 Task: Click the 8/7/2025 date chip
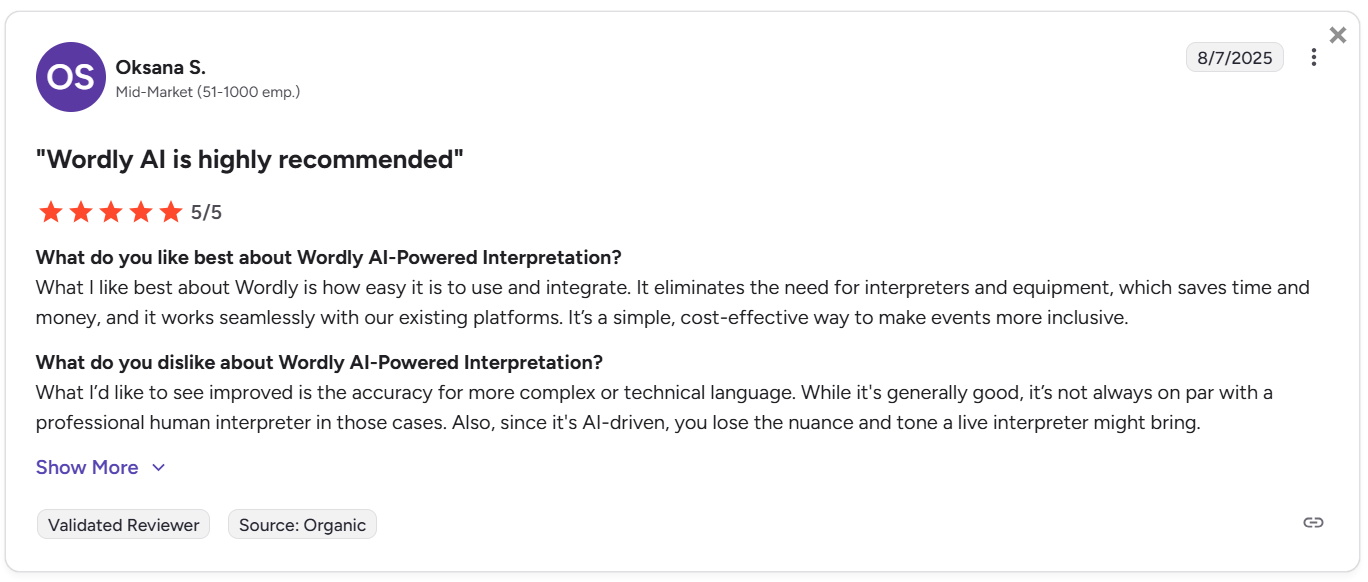1234,57
